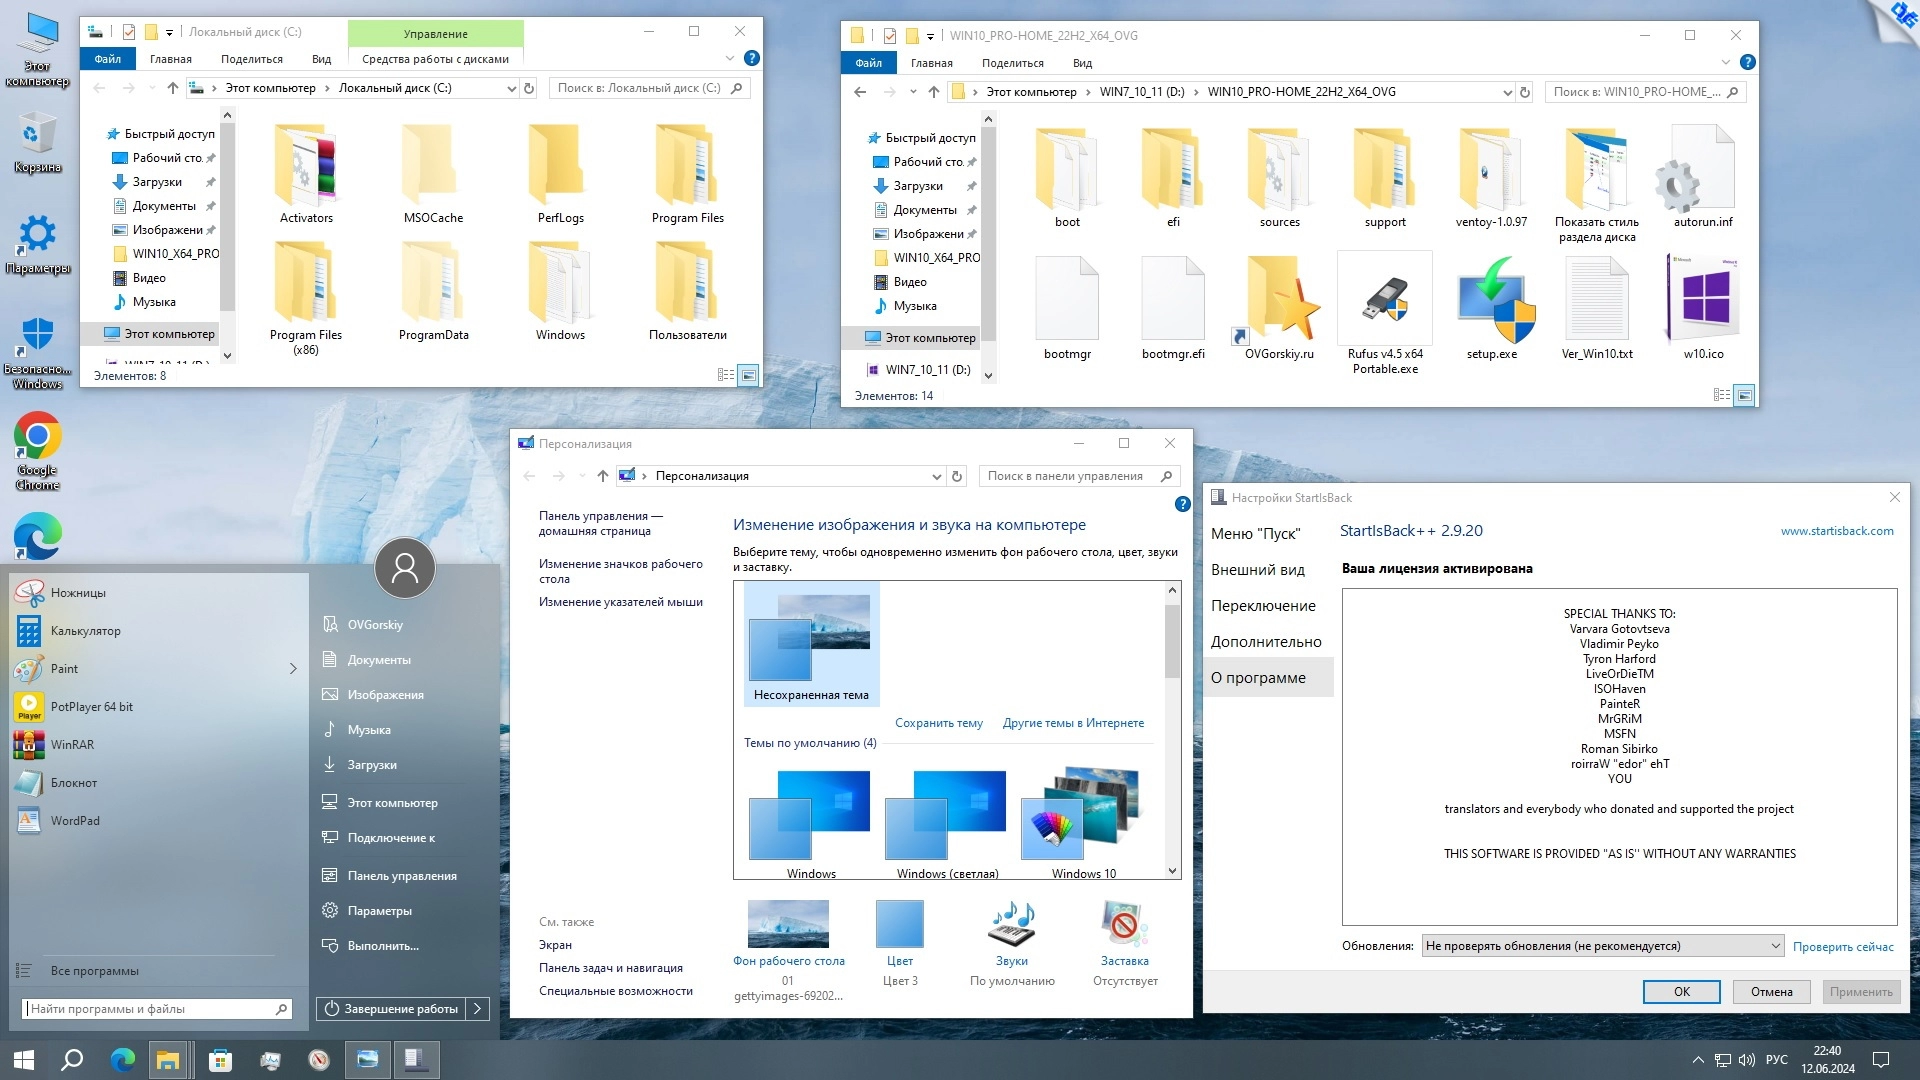
Task: Click Microsoft Edge icon on taskbar
Action: 123,1060
